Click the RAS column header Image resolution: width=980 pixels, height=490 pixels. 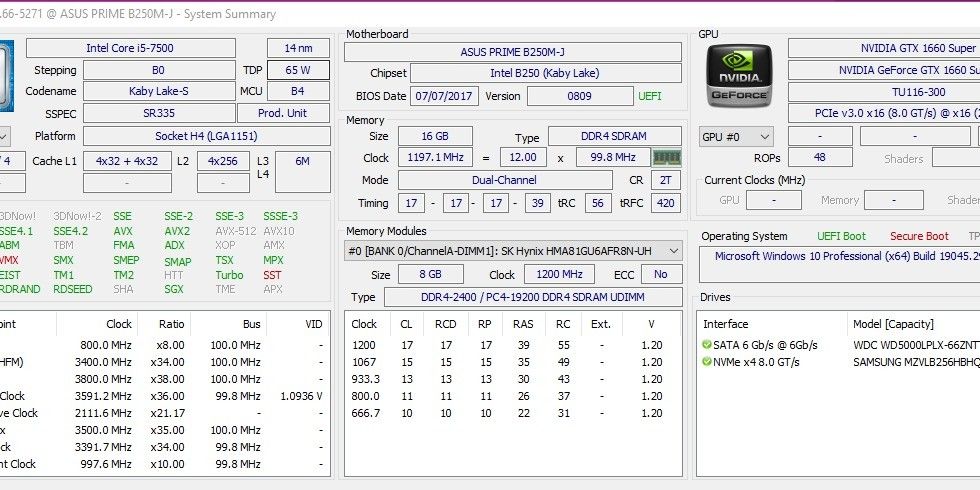pos(523,324)
